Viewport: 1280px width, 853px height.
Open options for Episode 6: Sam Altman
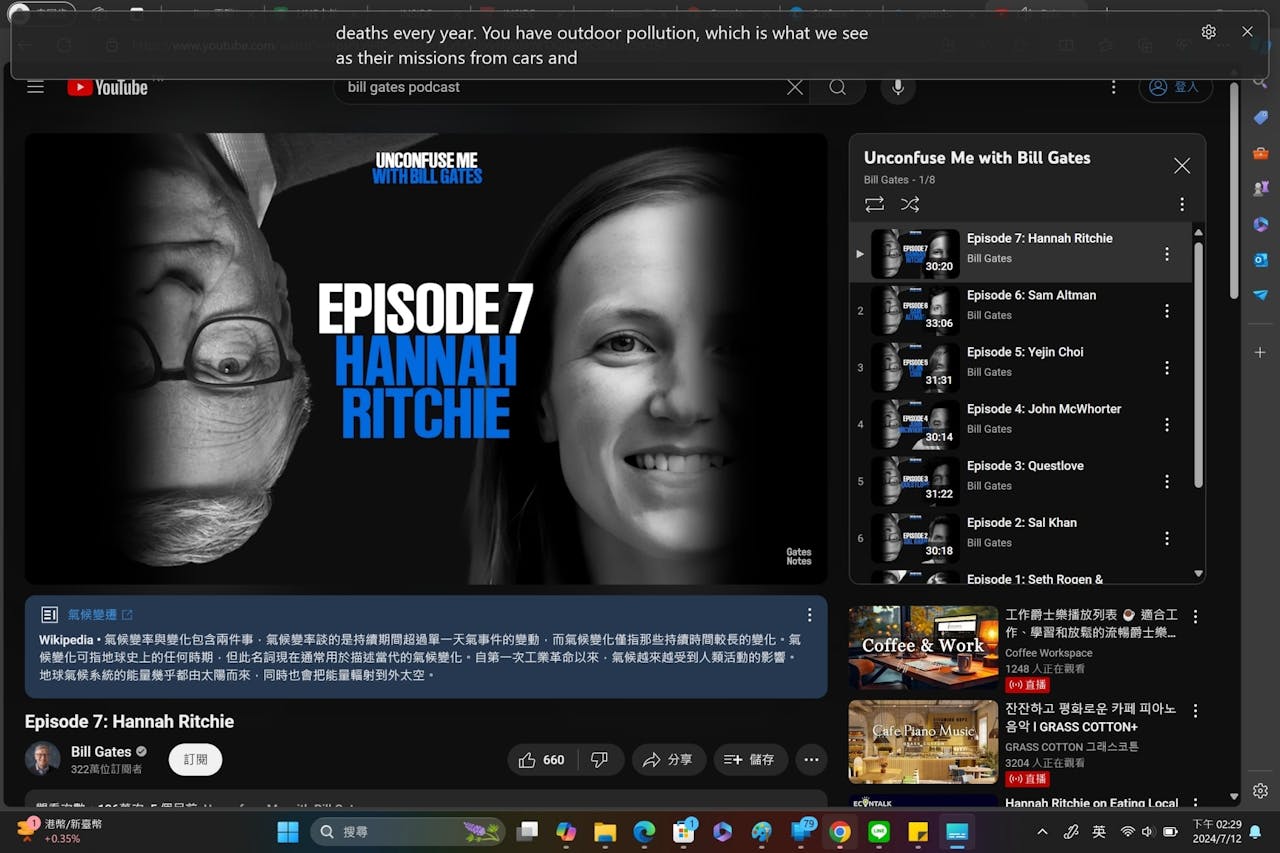pyautogui.click(x=1166, y=311)
